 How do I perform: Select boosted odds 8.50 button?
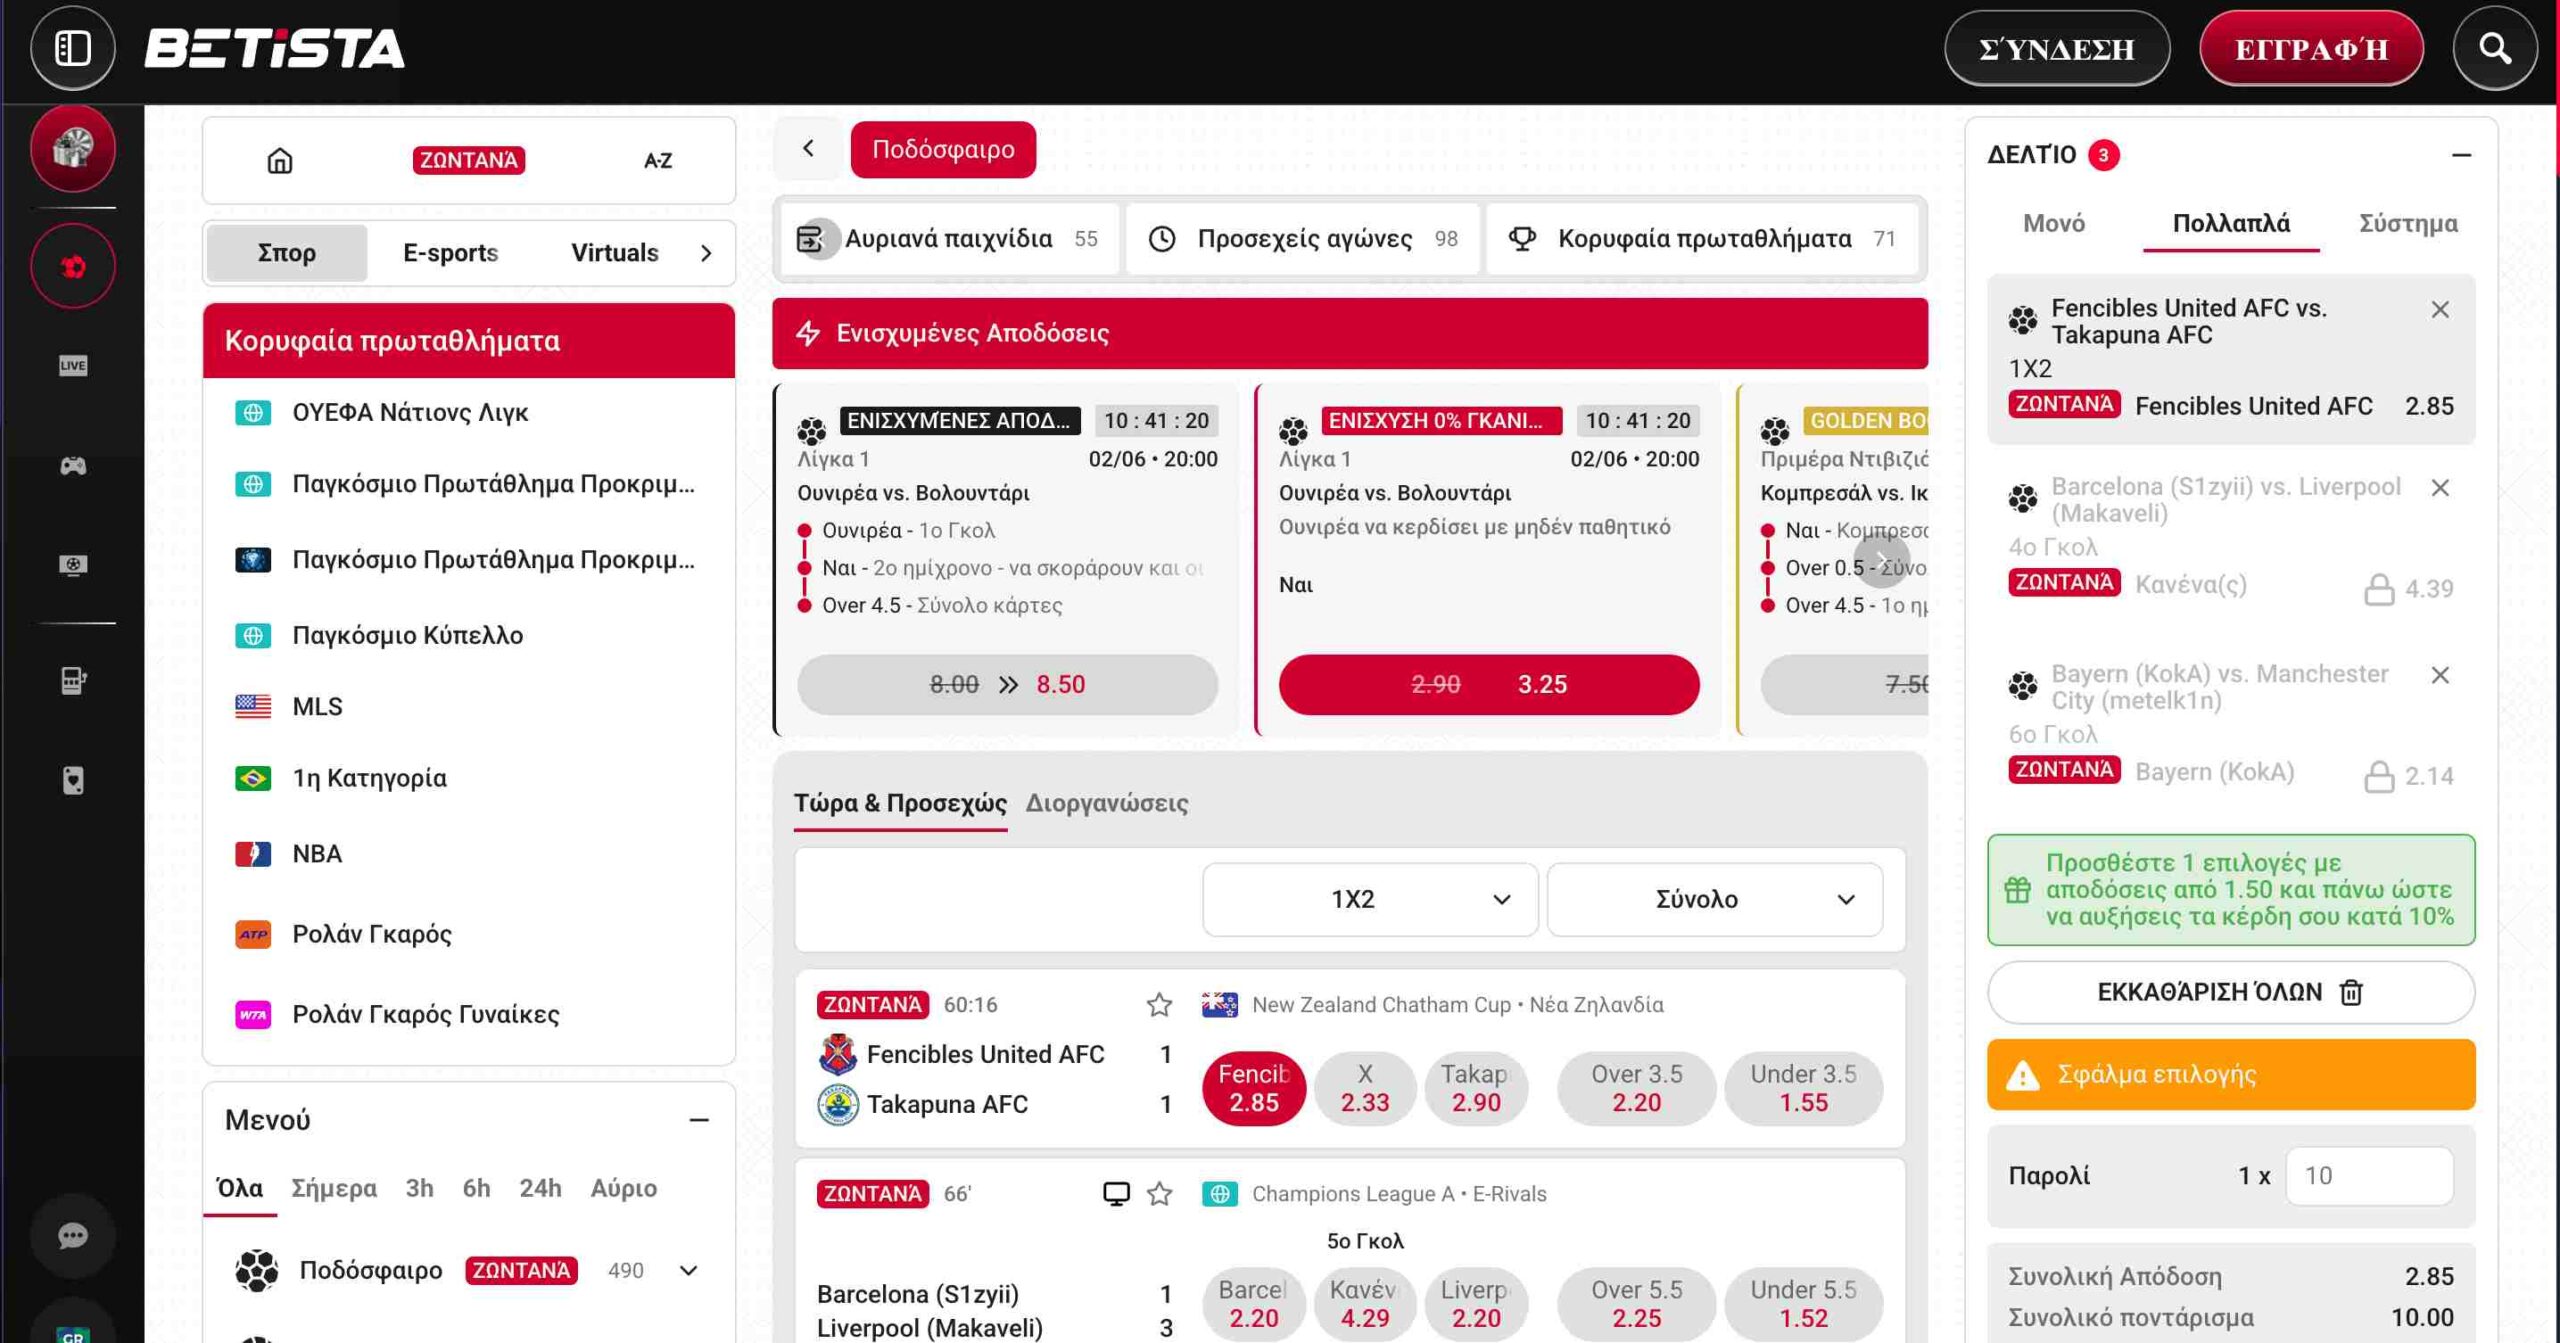coord(1007,684)
